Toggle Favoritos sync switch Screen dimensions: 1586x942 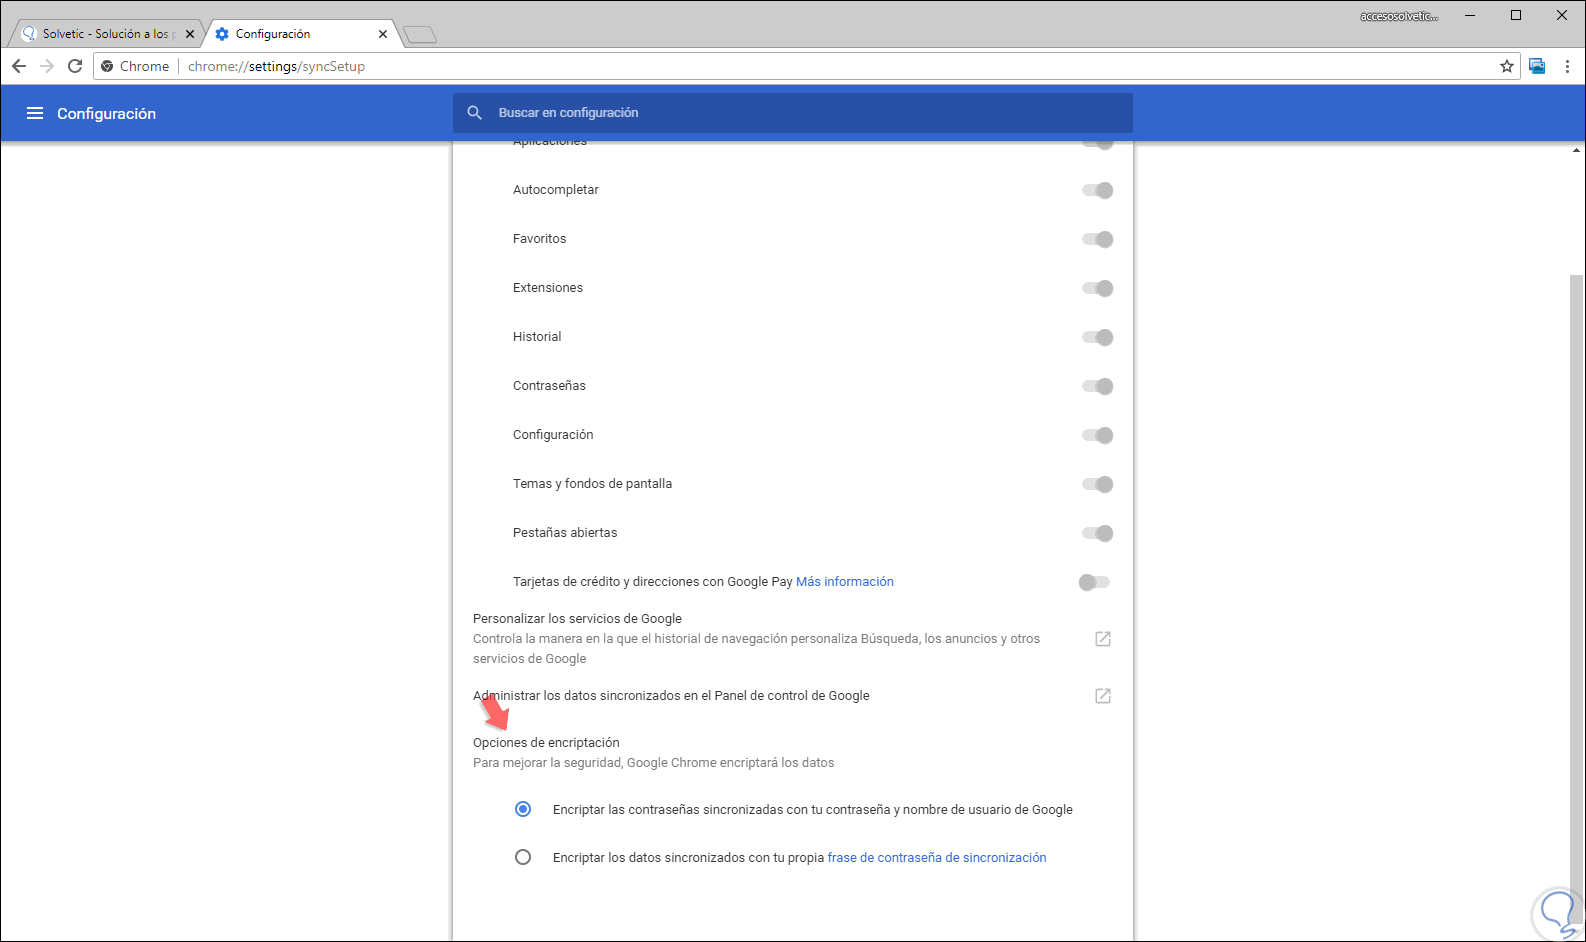1097,239
